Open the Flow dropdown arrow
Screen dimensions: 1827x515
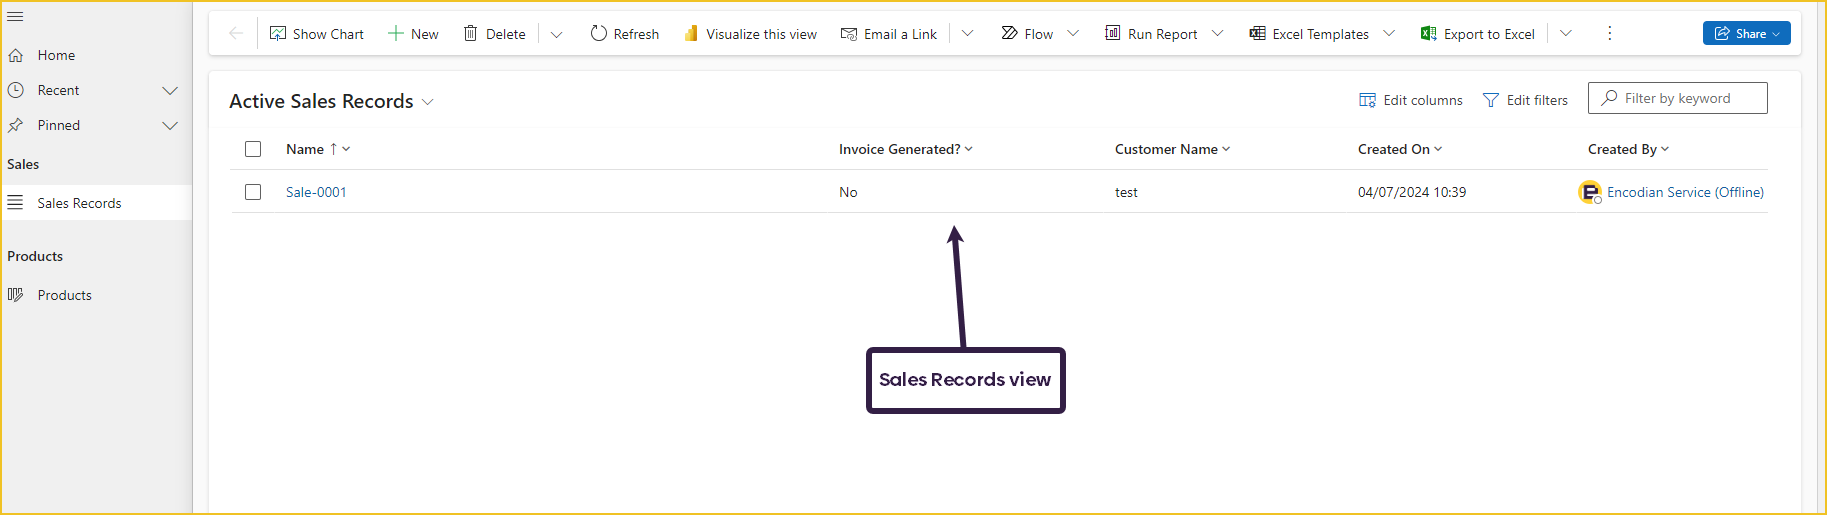click(1073, 33)
